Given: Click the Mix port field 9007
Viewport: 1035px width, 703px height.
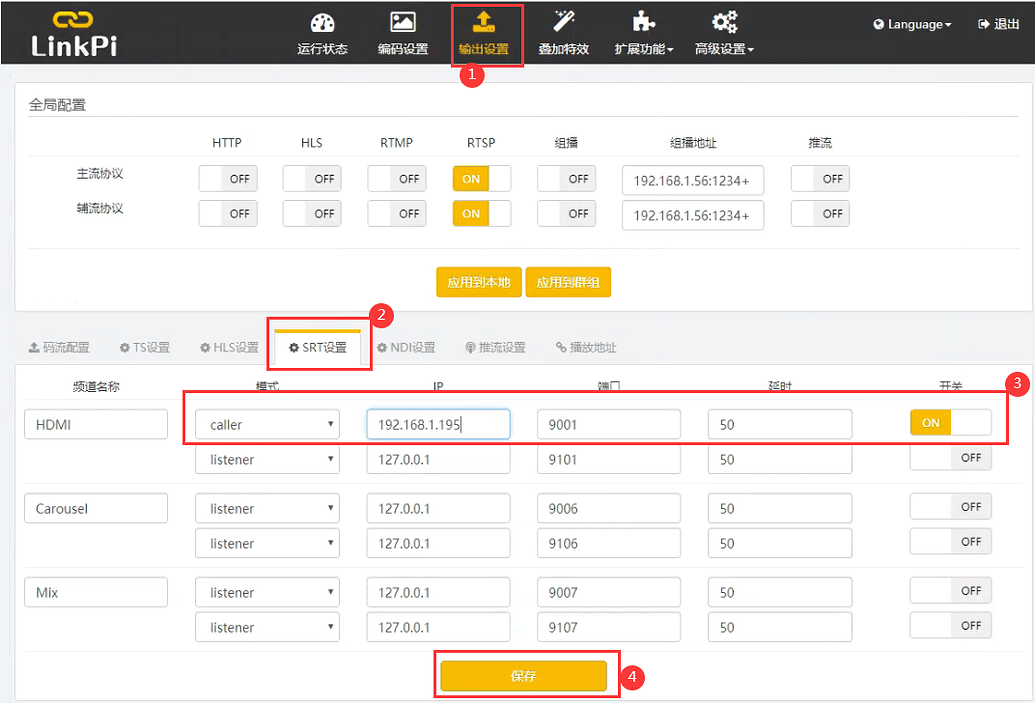Looking at the screenshot, I should [608, 593].
